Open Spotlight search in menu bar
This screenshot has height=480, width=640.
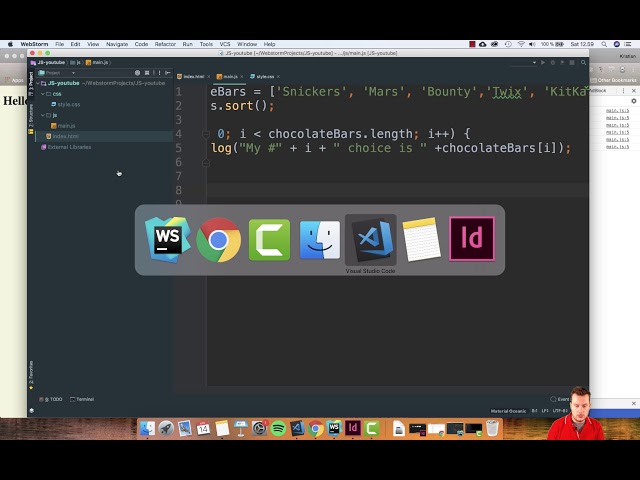pos(604,44)
